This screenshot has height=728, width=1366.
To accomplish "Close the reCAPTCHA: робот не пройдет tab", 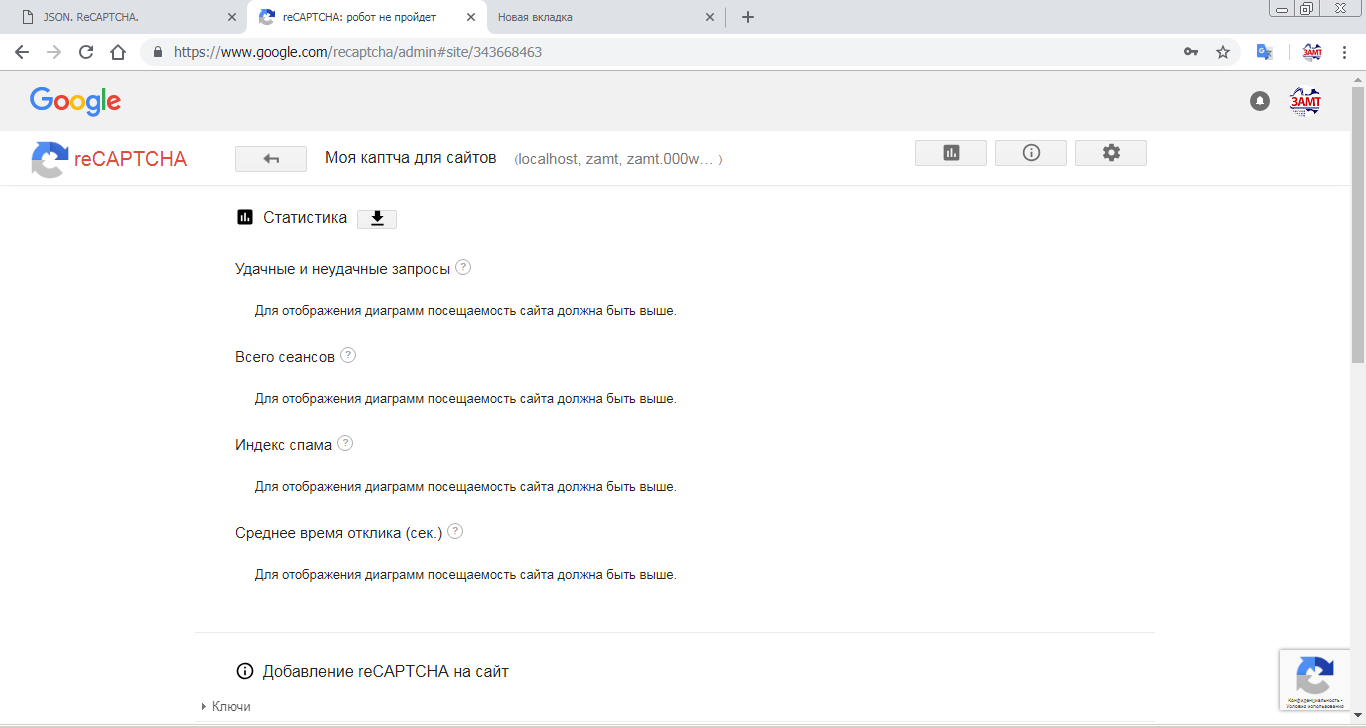I will point(470,17).
